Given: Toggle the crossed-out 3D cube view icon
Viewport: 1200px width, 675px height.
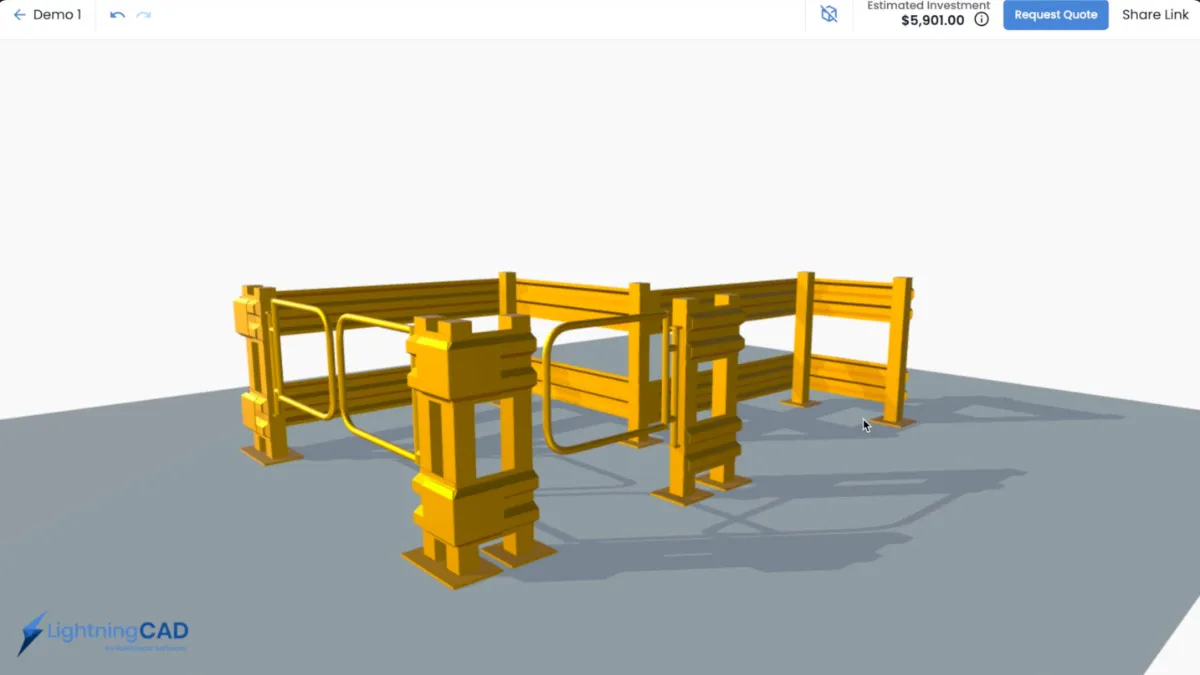Looking at the screenshot, I should coord(828,14).
